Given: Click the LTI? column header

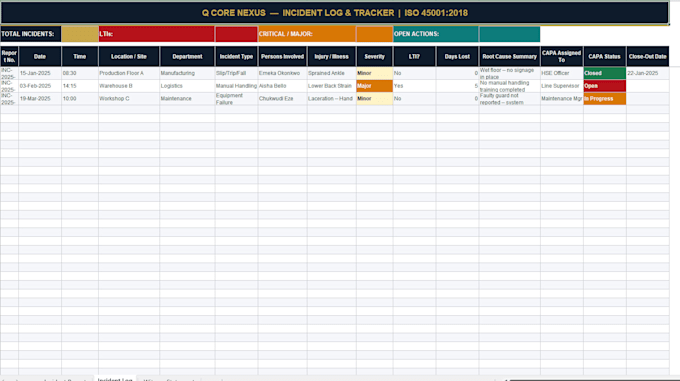Looking at the screenshot, I should (x=415, y=56).
